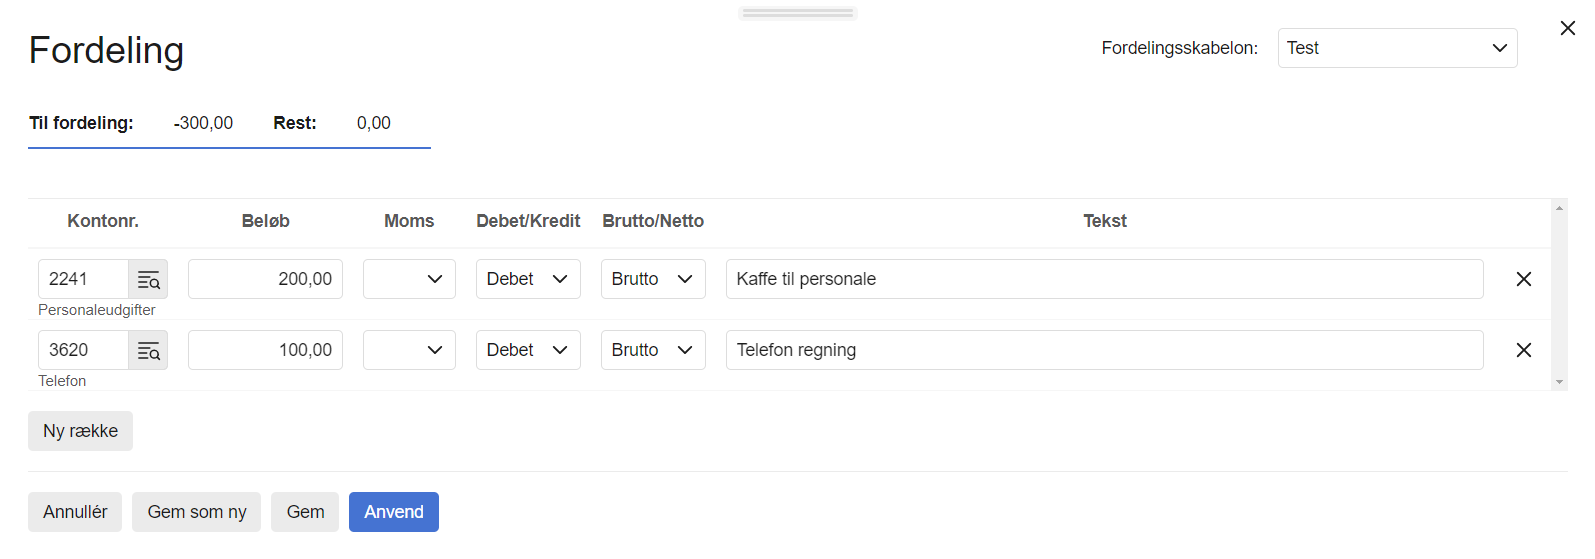
Task: Remove the Telefon regning row
Action: click(x=1523, y=350)
